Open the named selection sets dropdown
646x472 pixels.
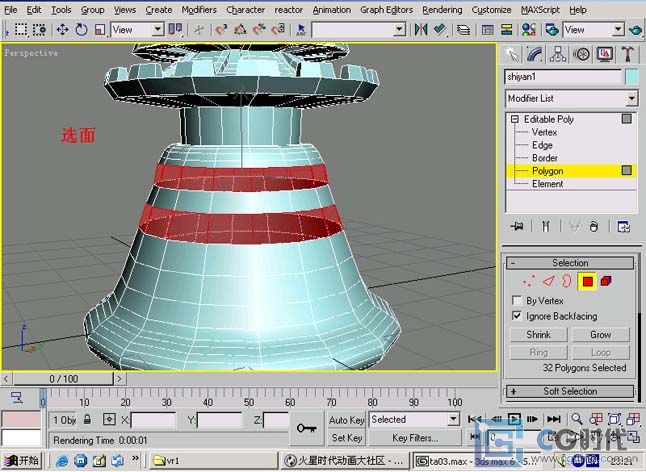click(x=399, y=30)
